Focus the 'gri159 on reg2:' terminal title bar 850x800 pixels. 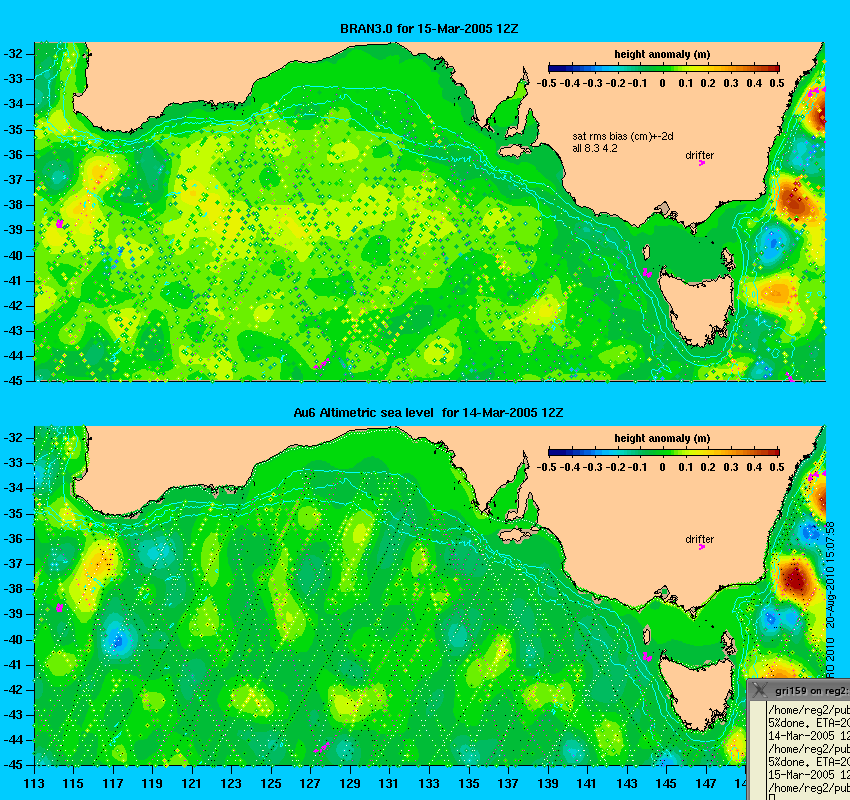[x=799, y=690]
